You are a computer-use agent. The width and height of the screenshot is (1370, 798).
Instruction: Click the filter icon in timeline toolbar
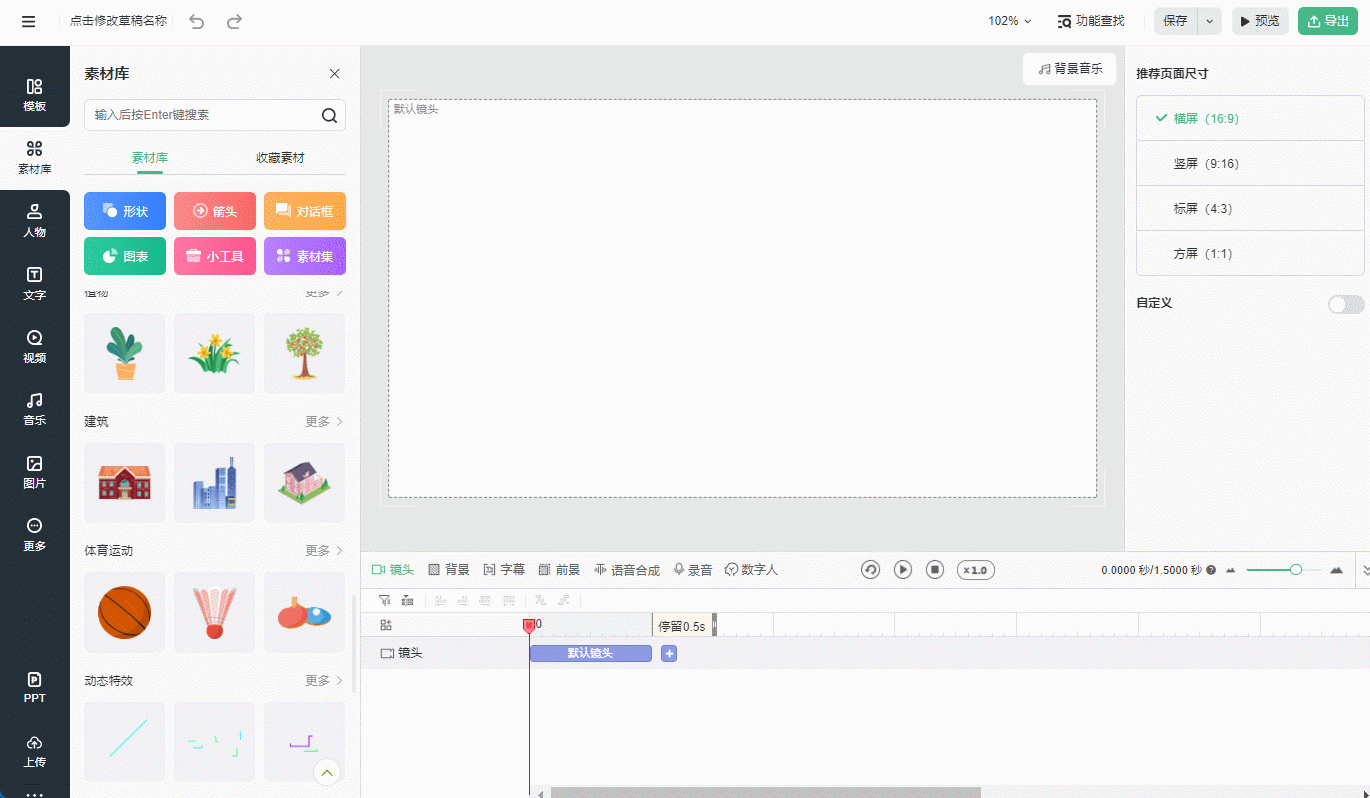(x=384, y=601)
